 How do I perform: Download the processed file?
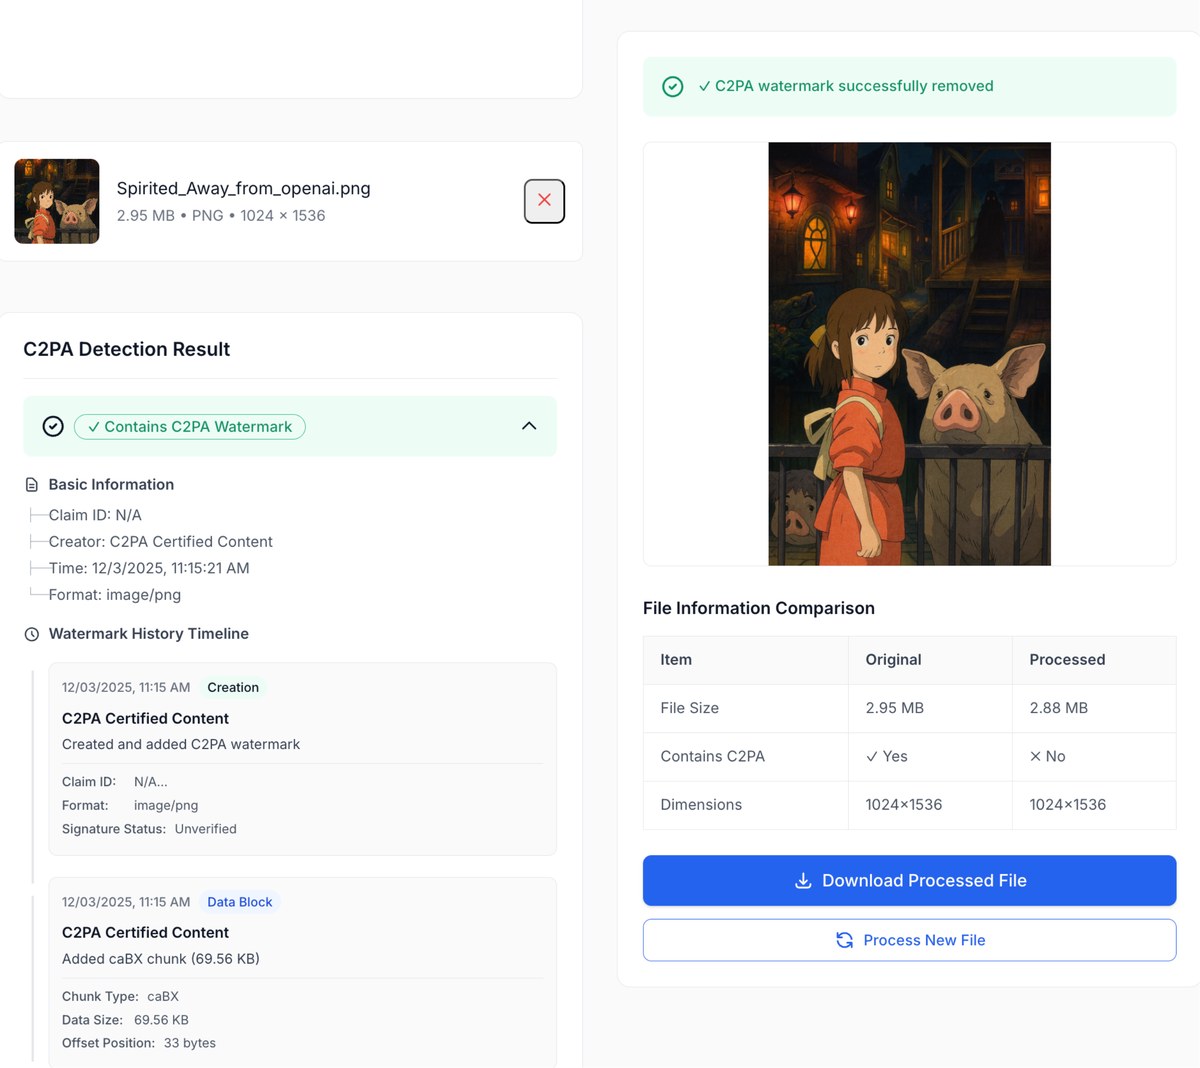(909, 881)
